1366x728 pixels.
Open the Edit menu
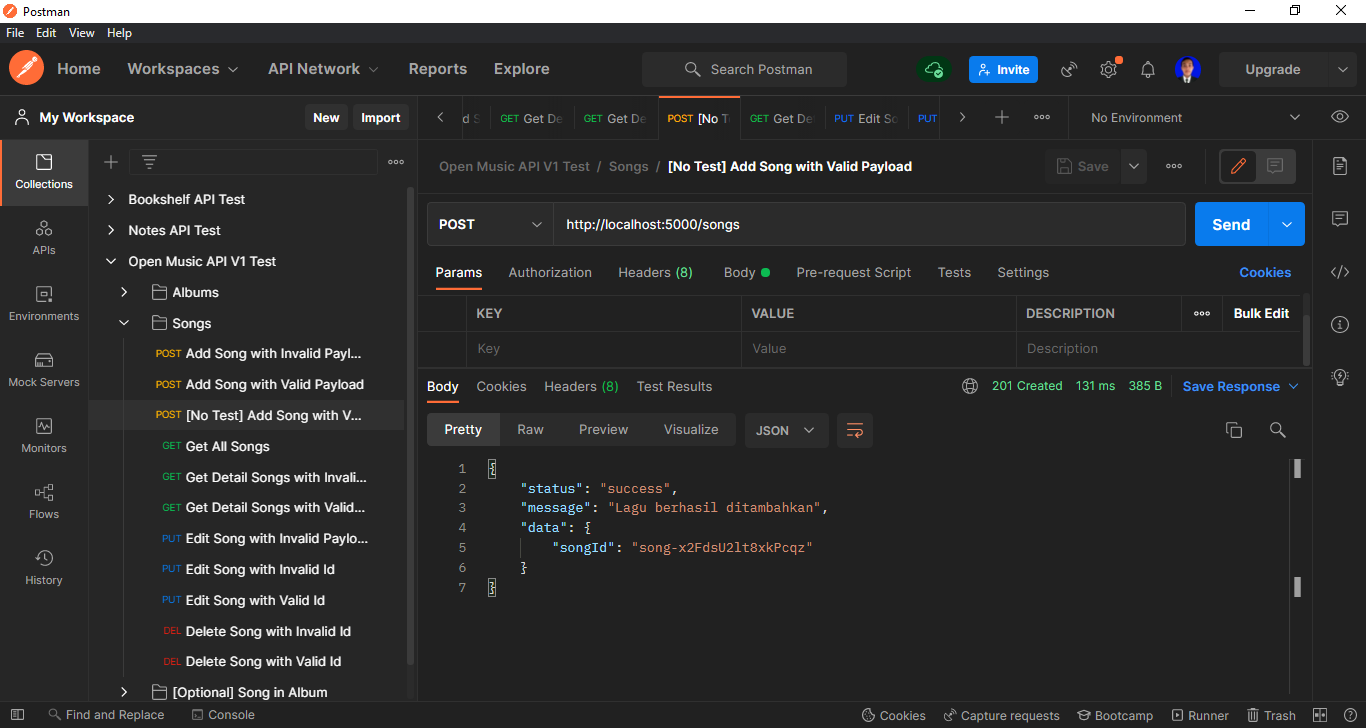tap(46, 33)
